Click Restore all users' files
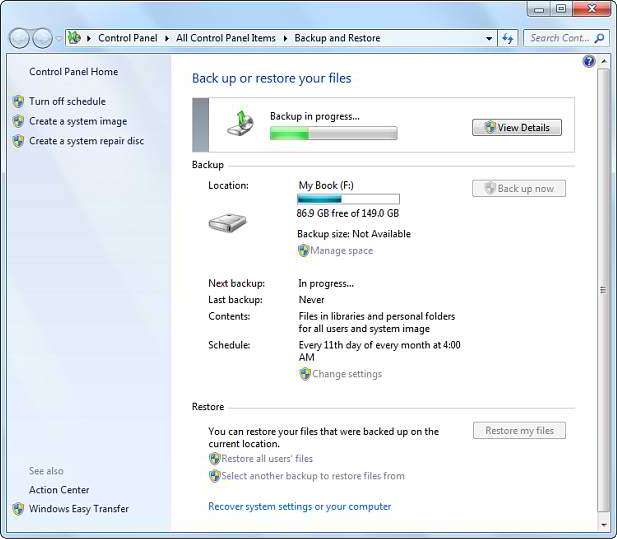The width and height of the screenshot is (617, 539). [267, 459]
